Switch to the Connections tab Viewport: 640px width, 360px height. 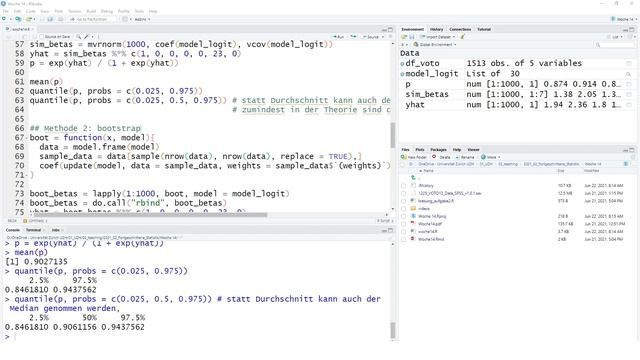[460, 29]
